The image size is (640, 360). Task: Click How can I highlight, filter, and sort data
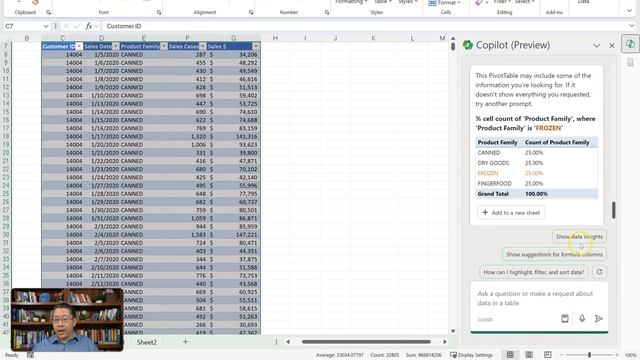pos(533,272)
